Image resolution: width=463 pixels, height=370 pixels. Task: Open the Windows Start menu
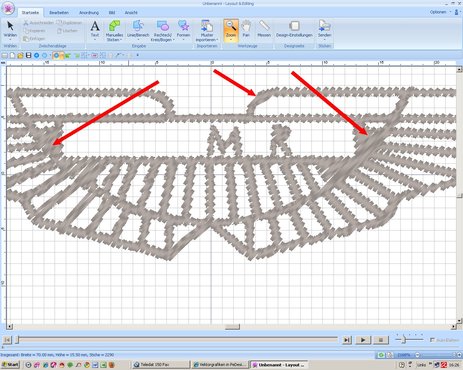coord(10,365)
